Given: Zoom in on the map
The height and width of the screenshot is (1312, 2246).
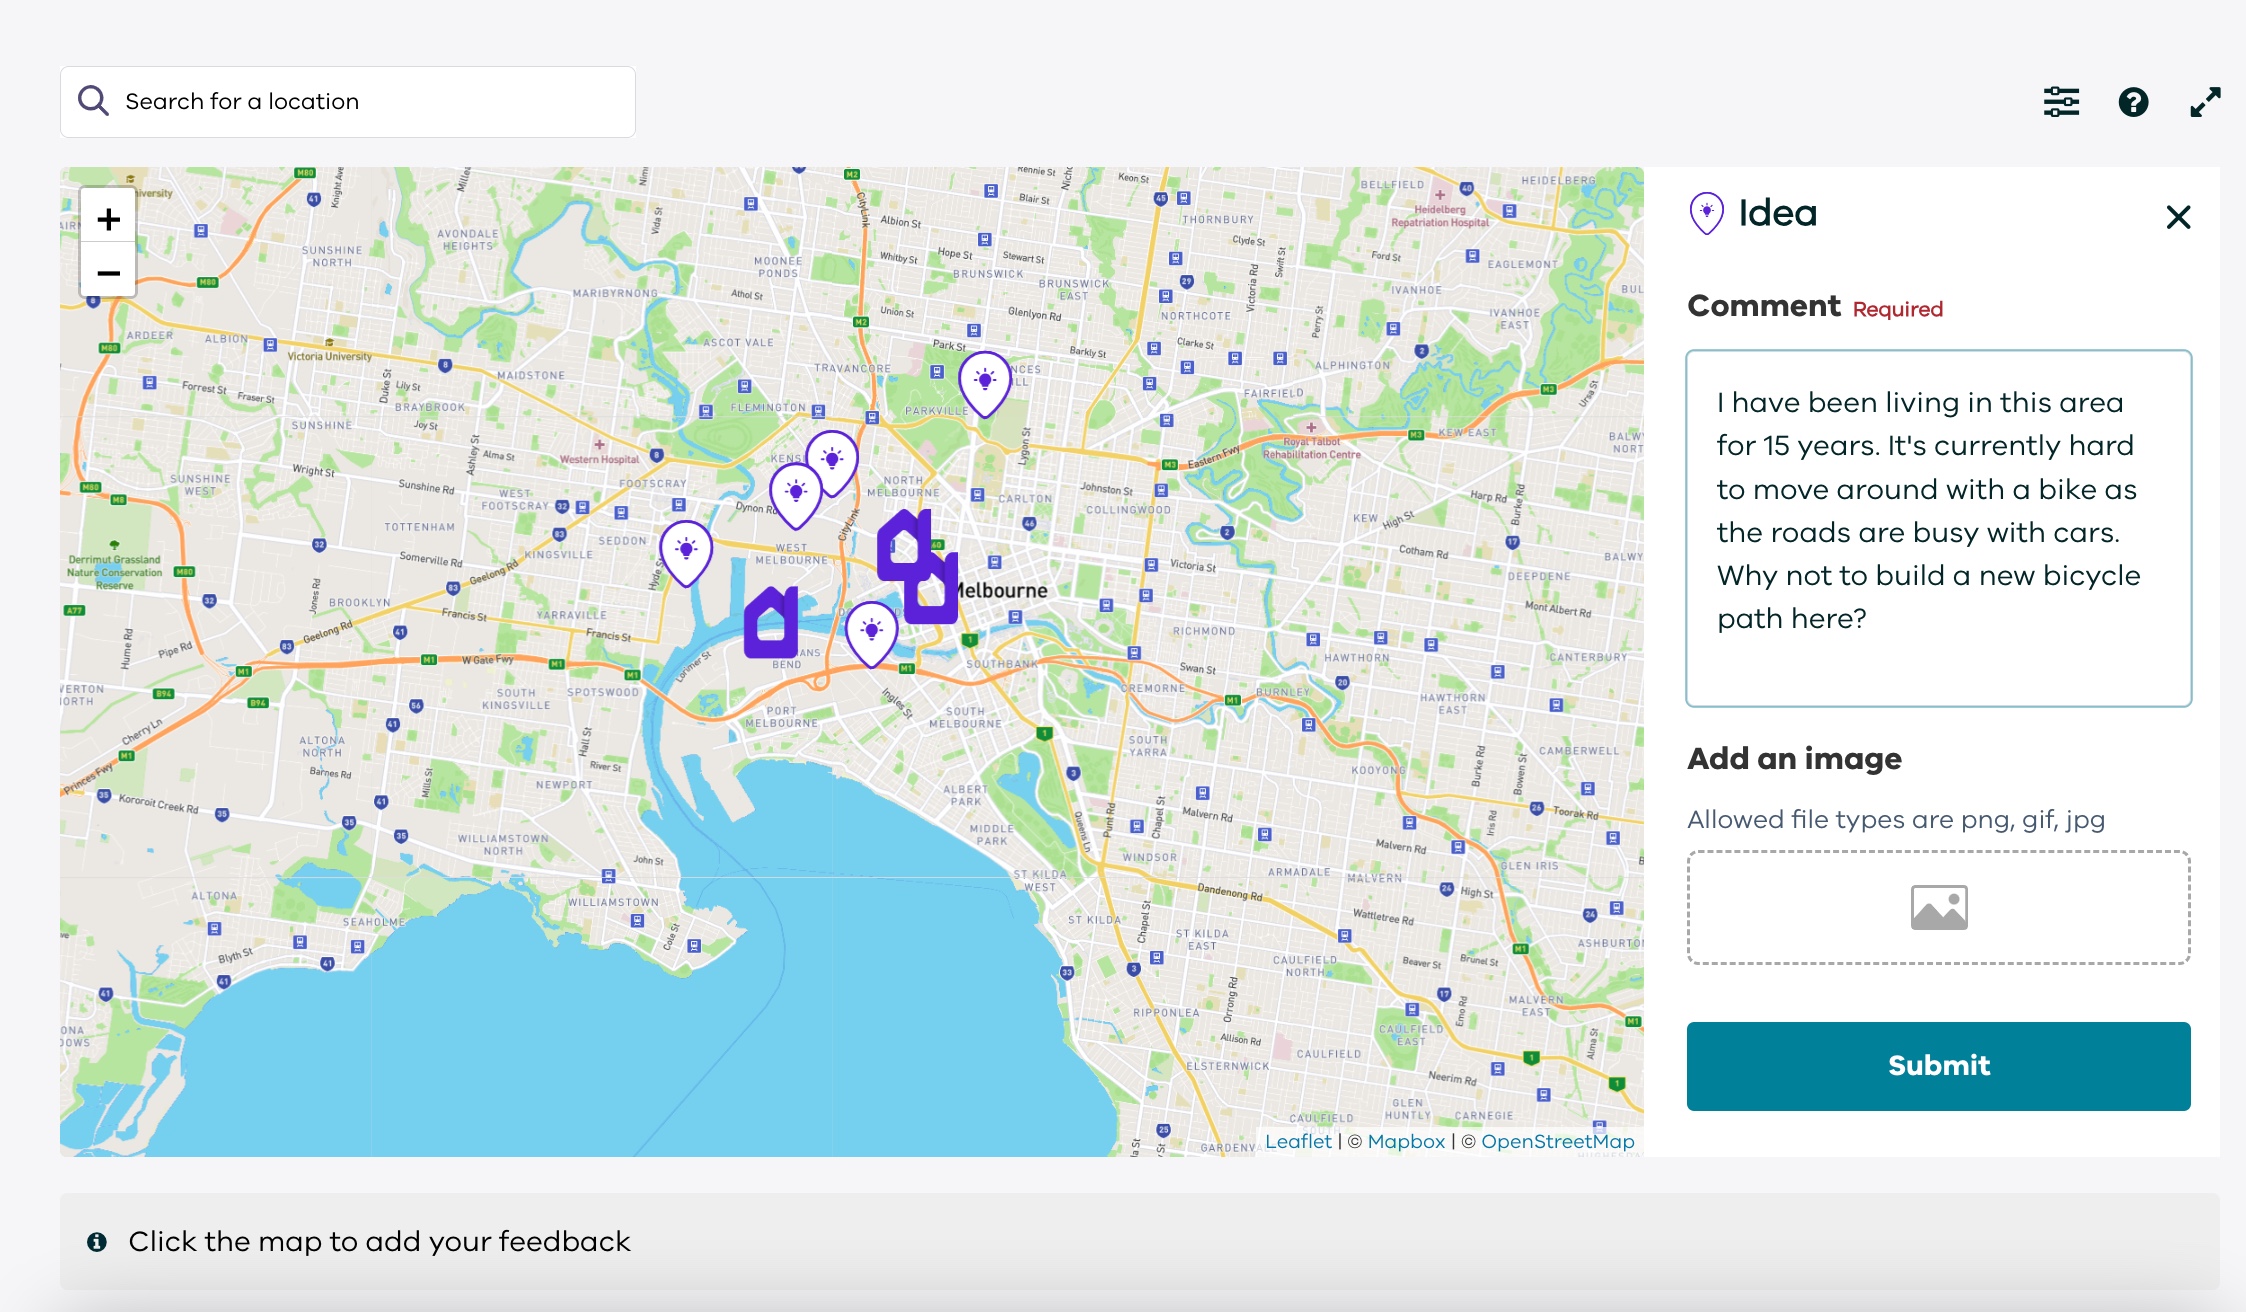Looking at the screenshot, I should click(108, 219).
